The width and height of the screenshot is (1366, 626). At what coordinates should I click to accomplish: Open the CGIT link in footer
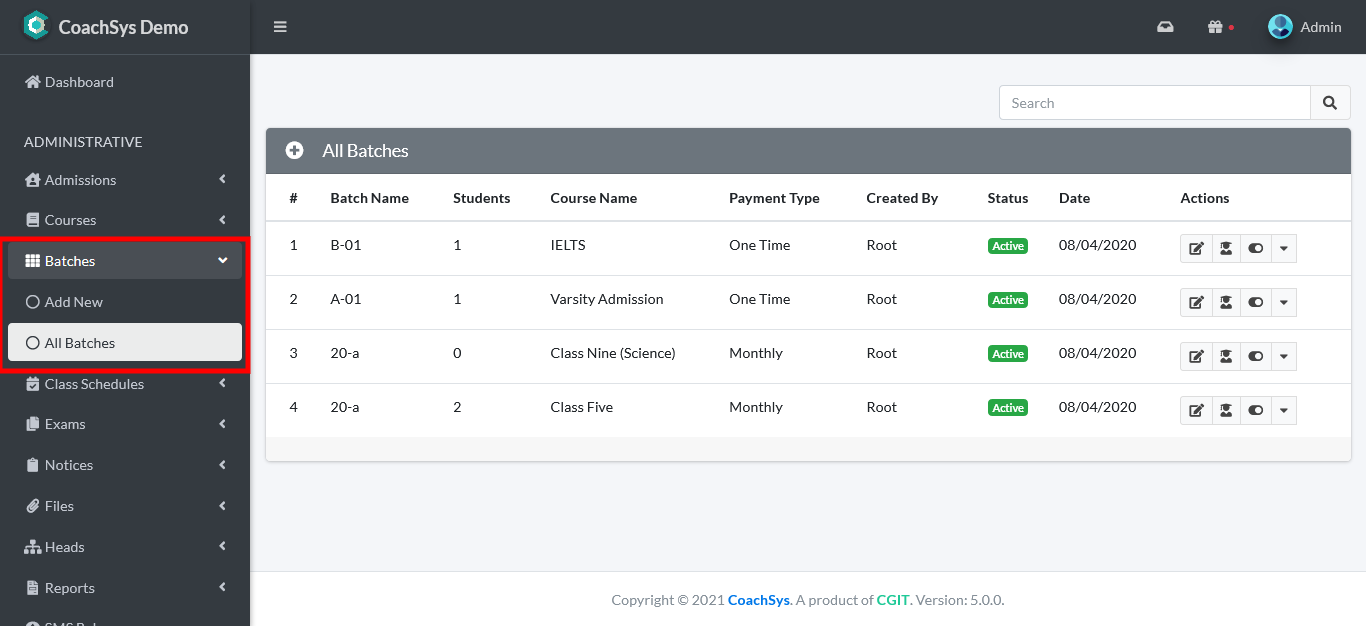[x=892, y=600]
